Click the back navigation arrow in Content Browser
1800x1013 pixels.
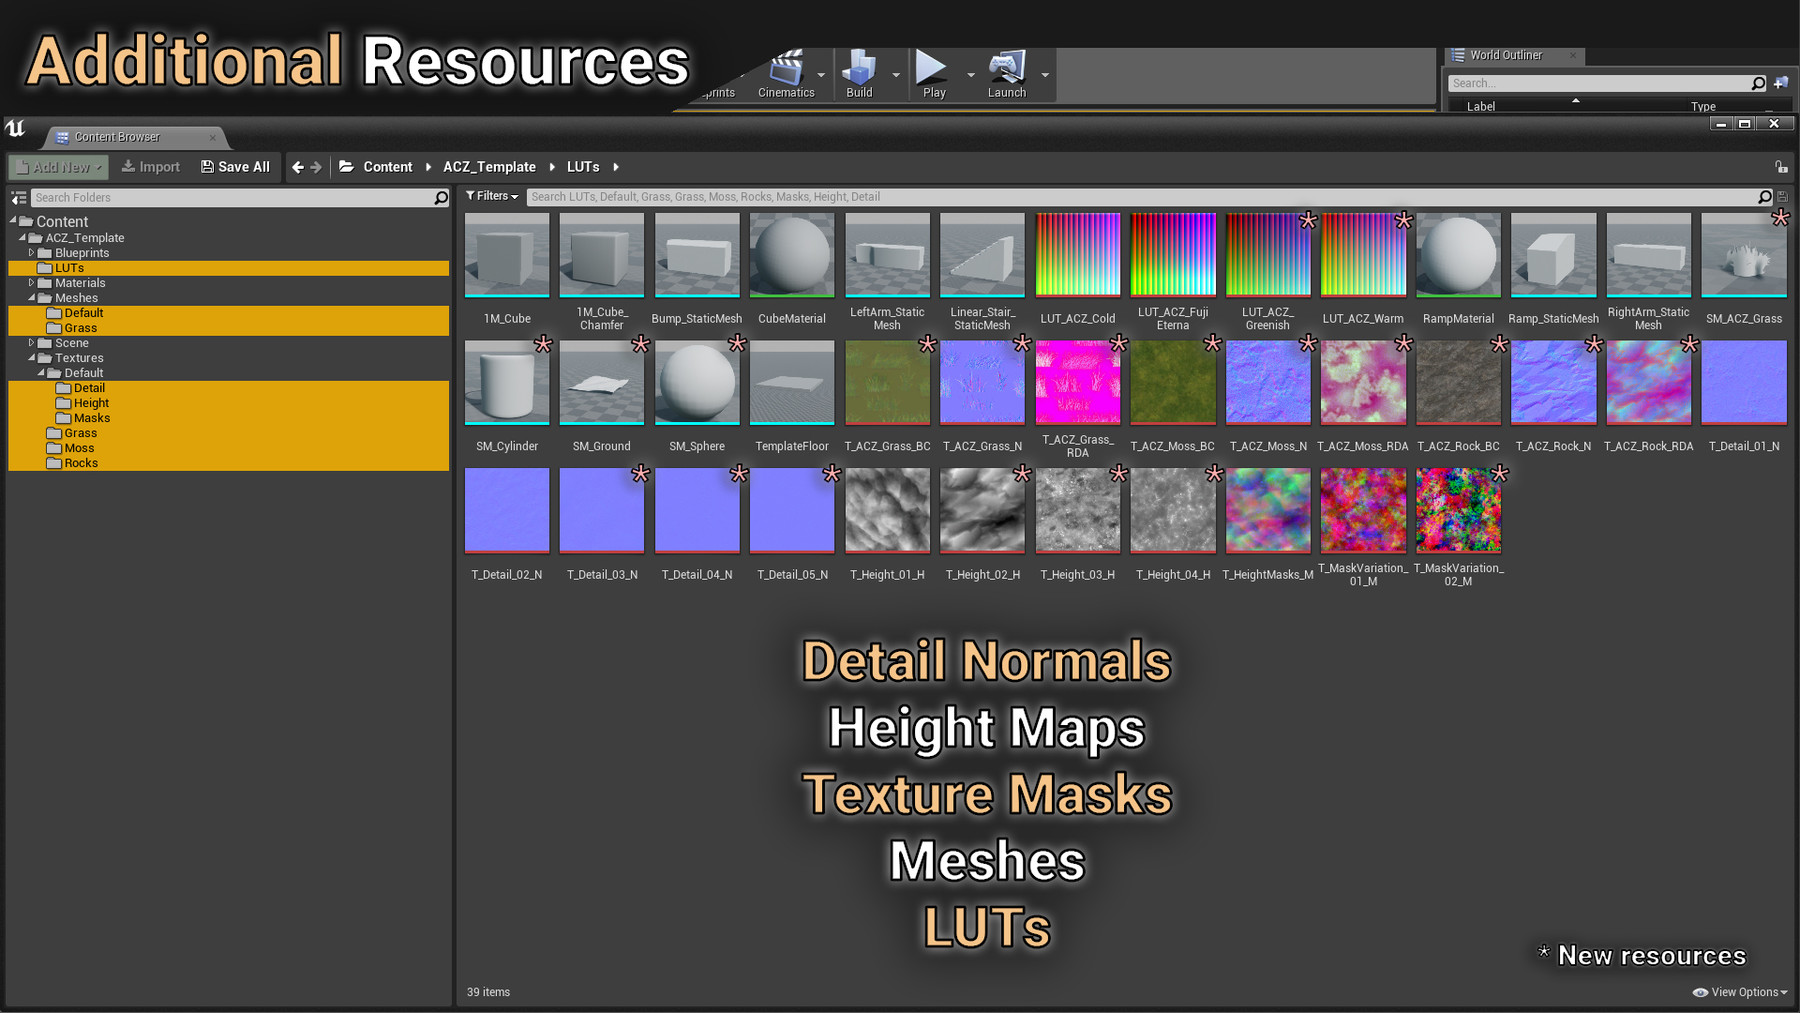pos(297,167)
